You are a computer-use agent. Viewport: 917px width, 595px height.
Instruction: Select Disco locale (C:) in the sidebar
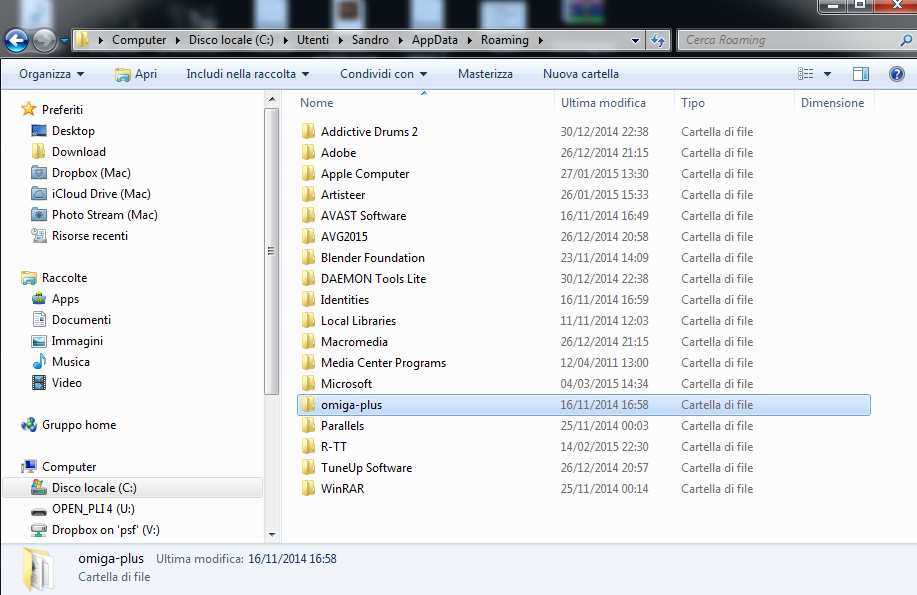tap(133, 488)
